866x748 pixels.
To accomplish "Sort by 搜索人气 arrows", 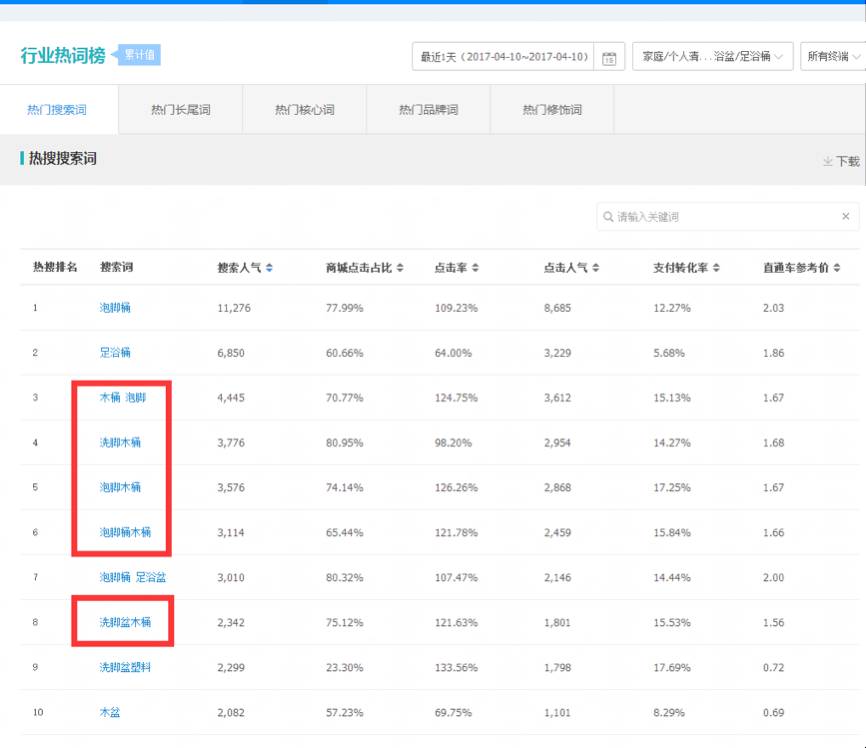I will [x=269, y=268].
